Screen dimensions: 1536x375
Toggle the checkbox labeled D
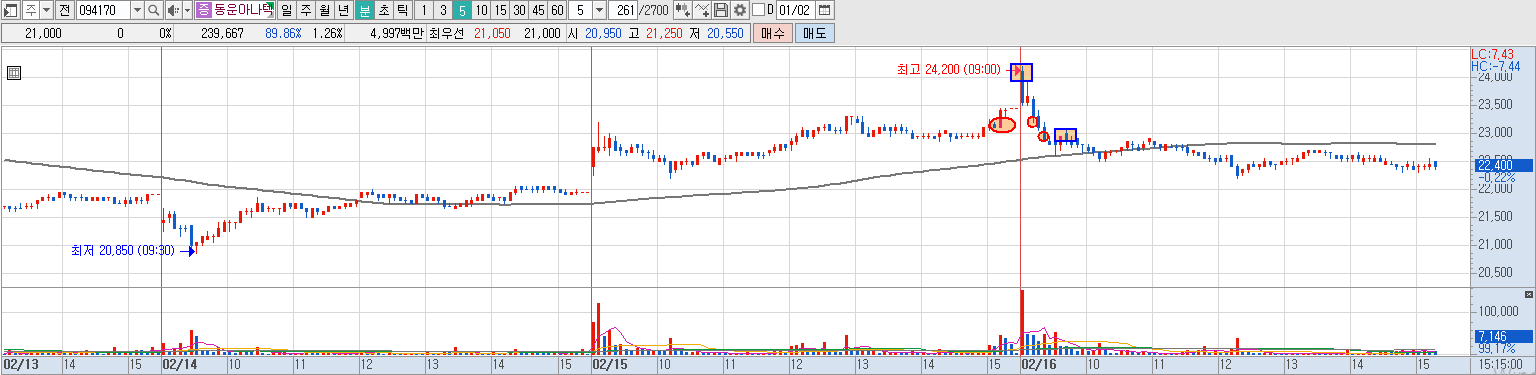pyautogui.click(x=757, y=10)
